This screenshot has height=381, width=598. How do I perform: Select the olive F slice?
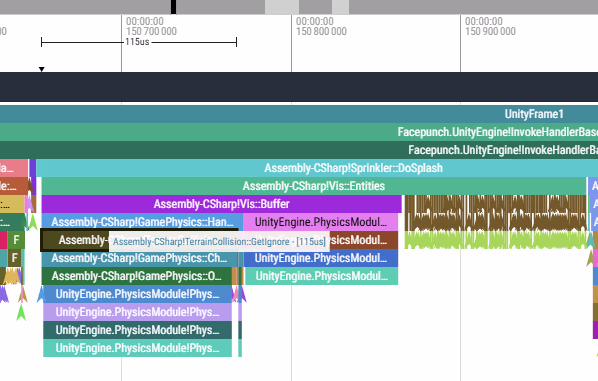(x=14, y=258)
